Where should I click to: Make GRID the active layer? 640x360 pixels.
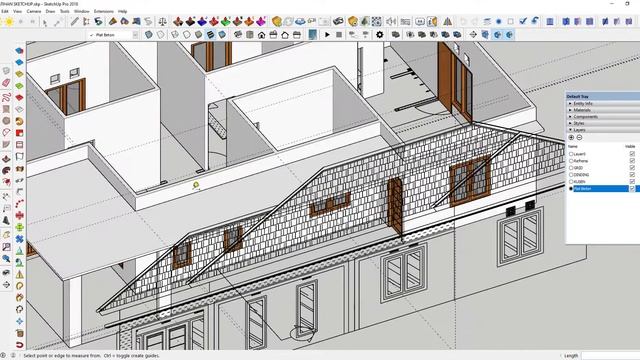tap(571, 168)
